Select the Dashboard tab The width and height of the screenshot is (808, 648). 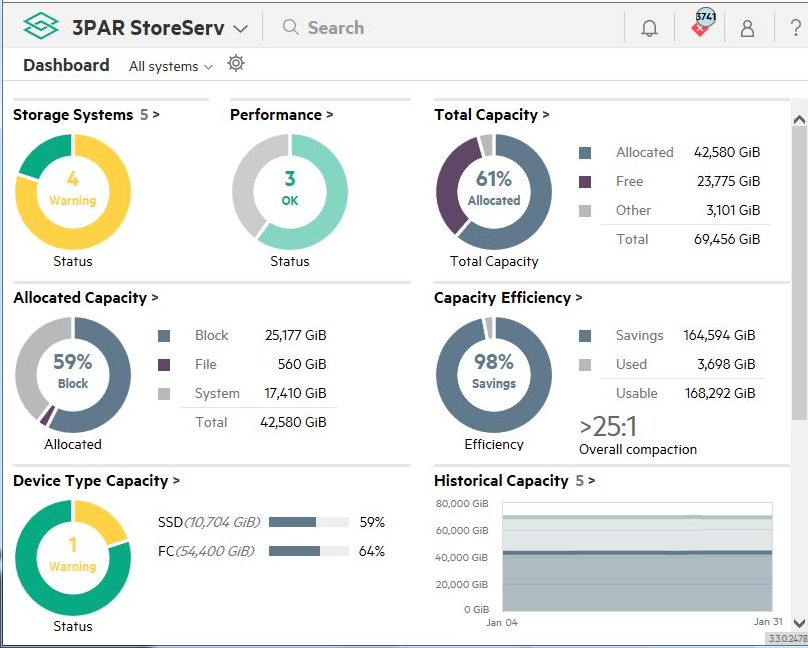click(65, 64)
